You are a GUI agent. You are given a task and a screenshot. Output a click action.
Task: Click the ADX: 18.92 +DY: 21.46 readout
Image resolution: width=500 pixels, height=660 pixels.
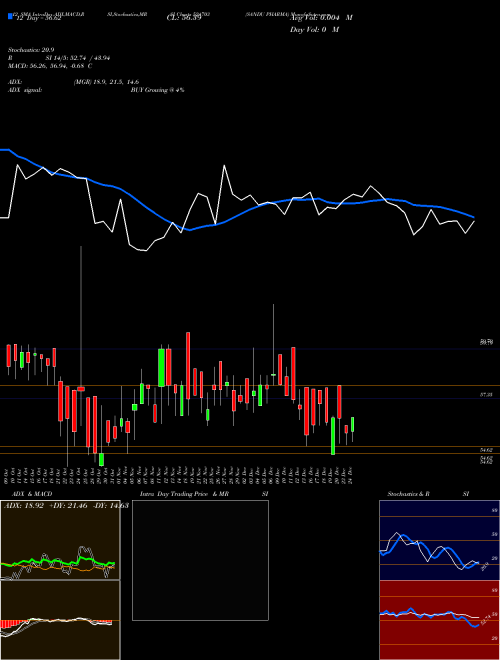[x=66, y=506]
